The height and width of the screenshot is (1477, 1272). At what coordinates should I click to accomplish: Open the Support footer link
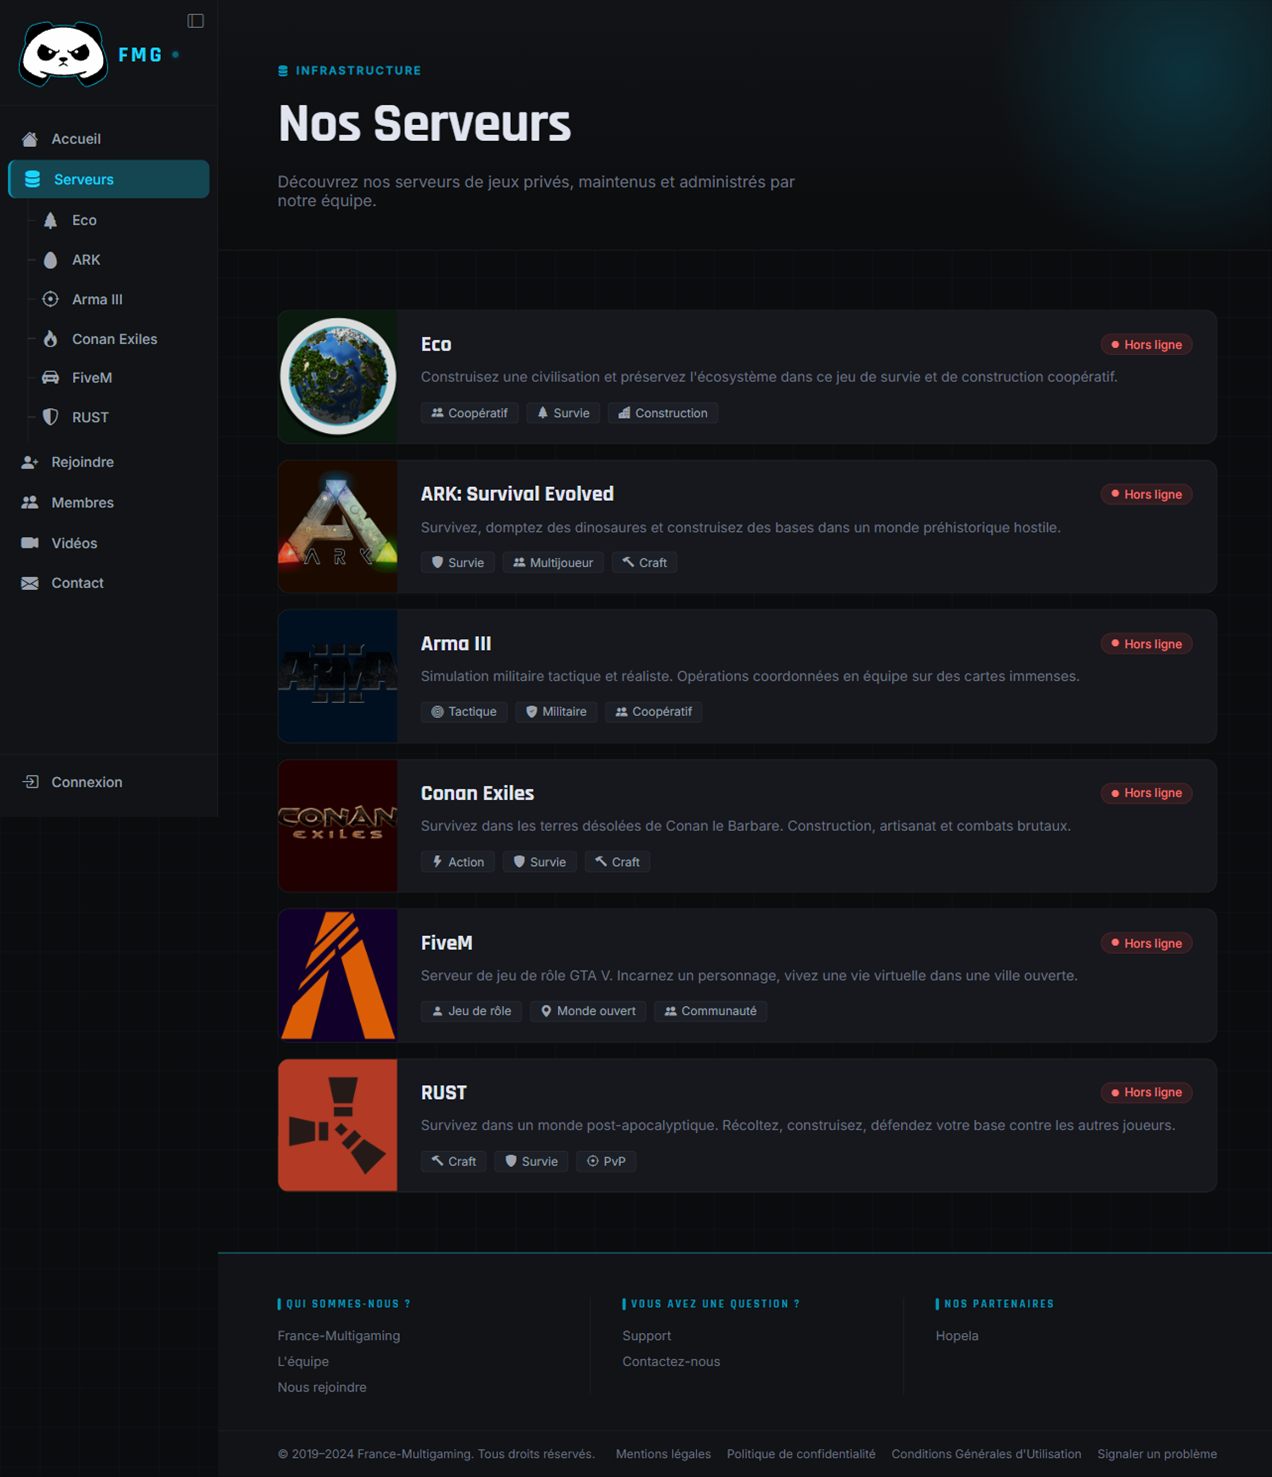tap(647, 1336)
